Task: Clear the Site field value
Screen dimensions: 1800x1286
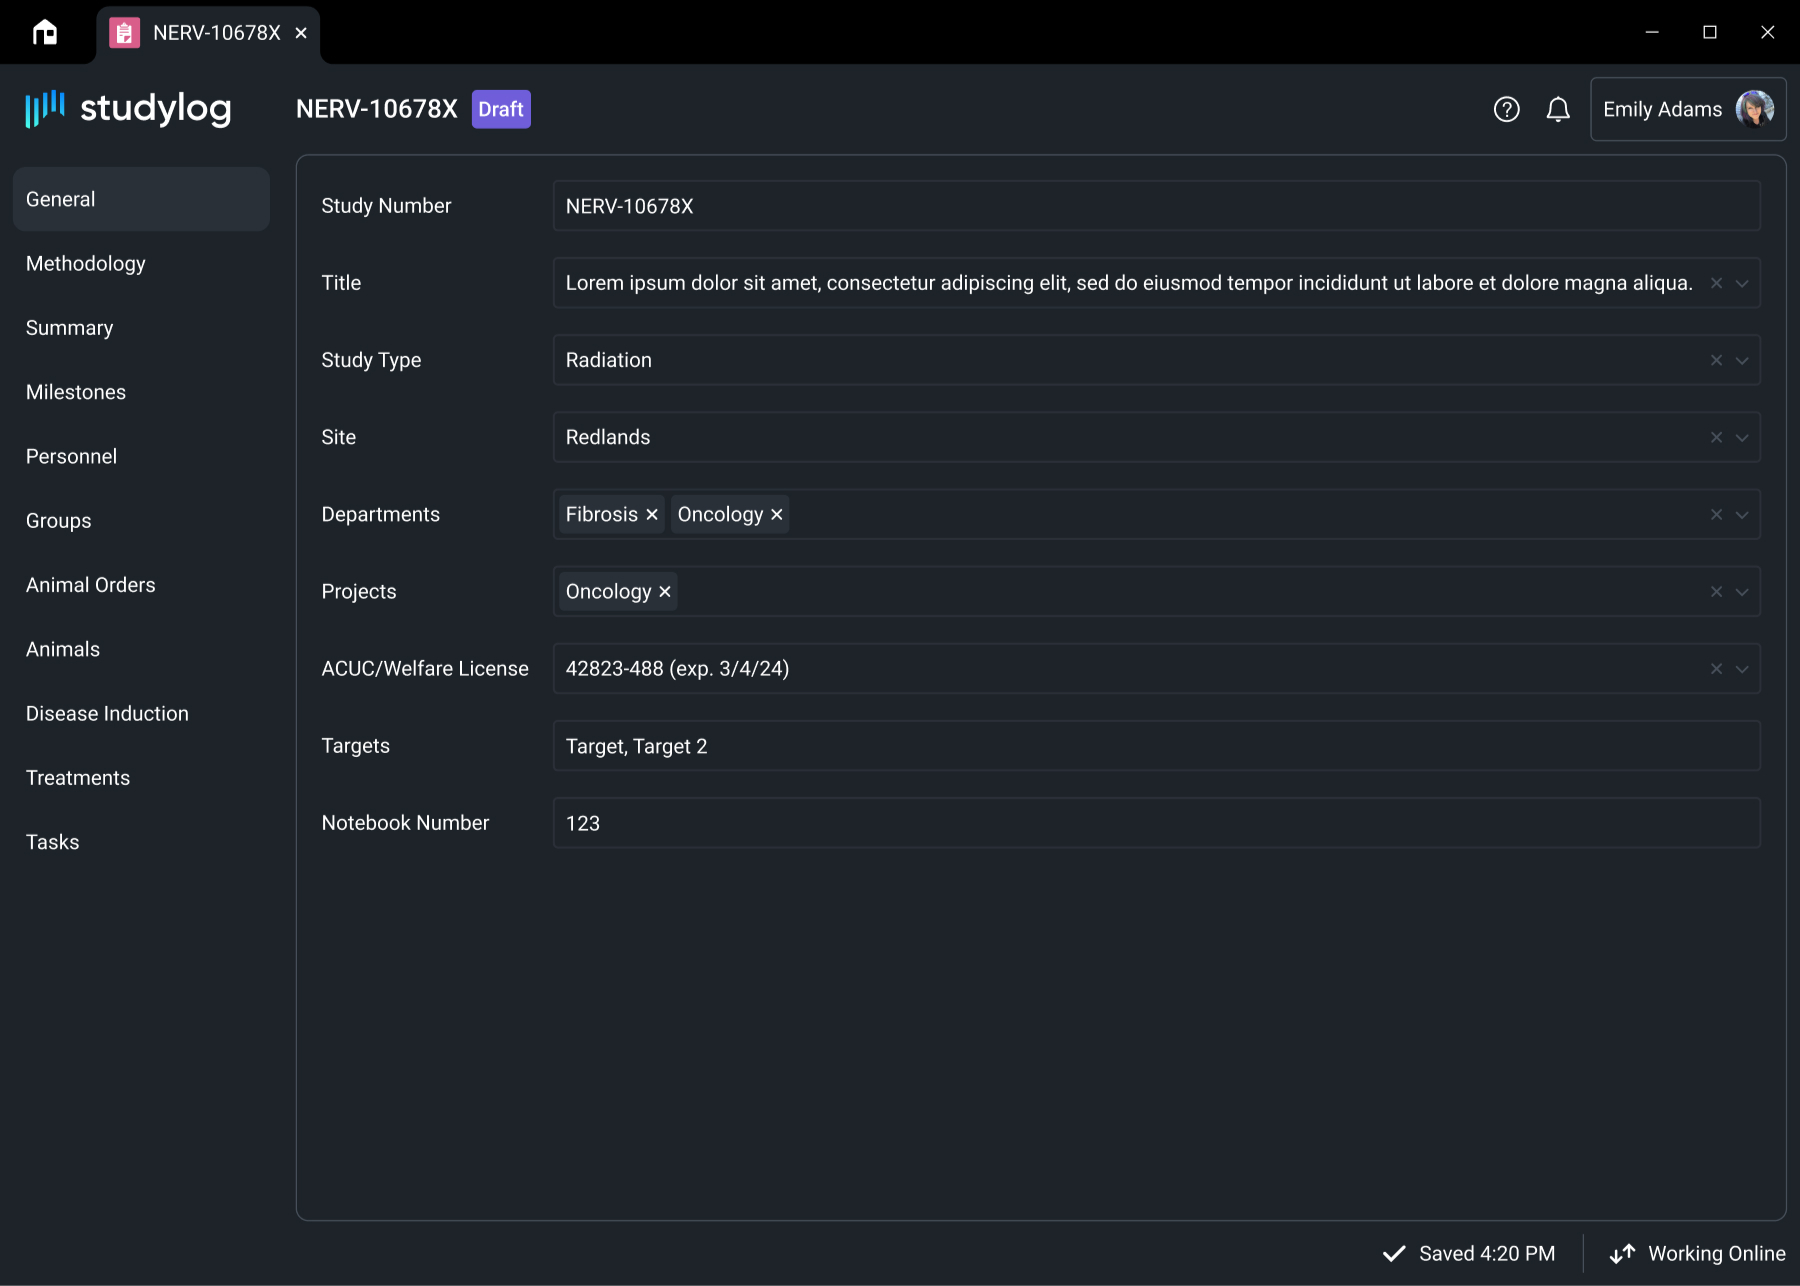Action: 1716,437
